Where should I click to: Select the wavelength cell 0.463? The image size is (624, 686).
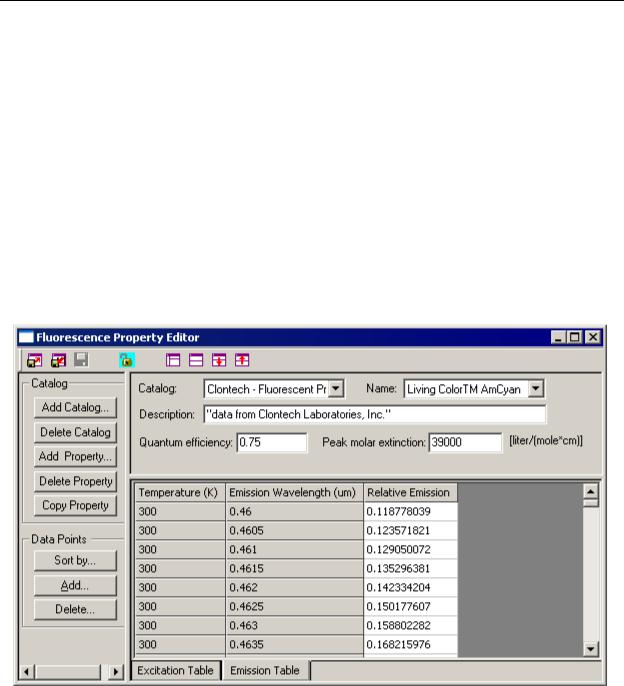[294, 626]
